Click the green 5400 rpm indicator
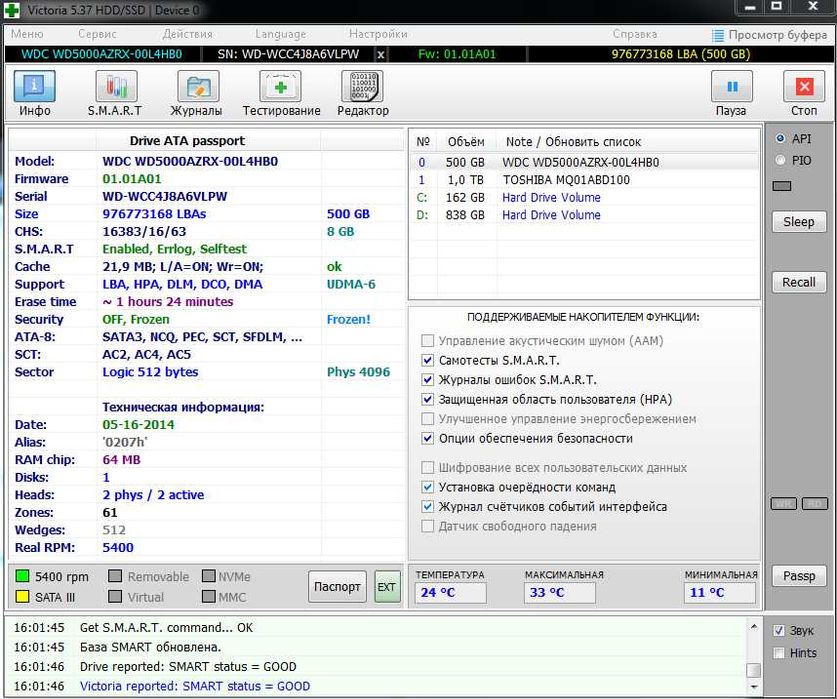 (22, 576)
